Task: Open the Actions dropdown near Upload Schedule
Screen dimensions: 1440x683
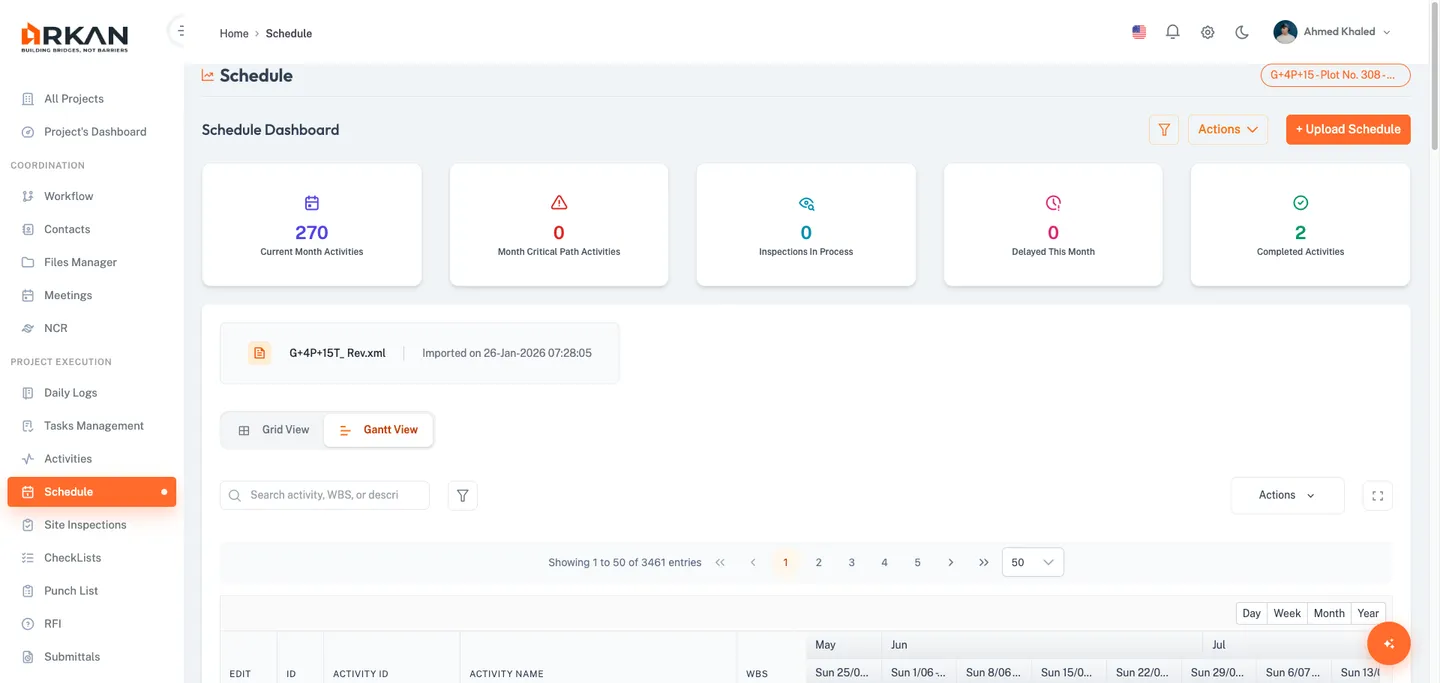Action: click(1227, 129)
